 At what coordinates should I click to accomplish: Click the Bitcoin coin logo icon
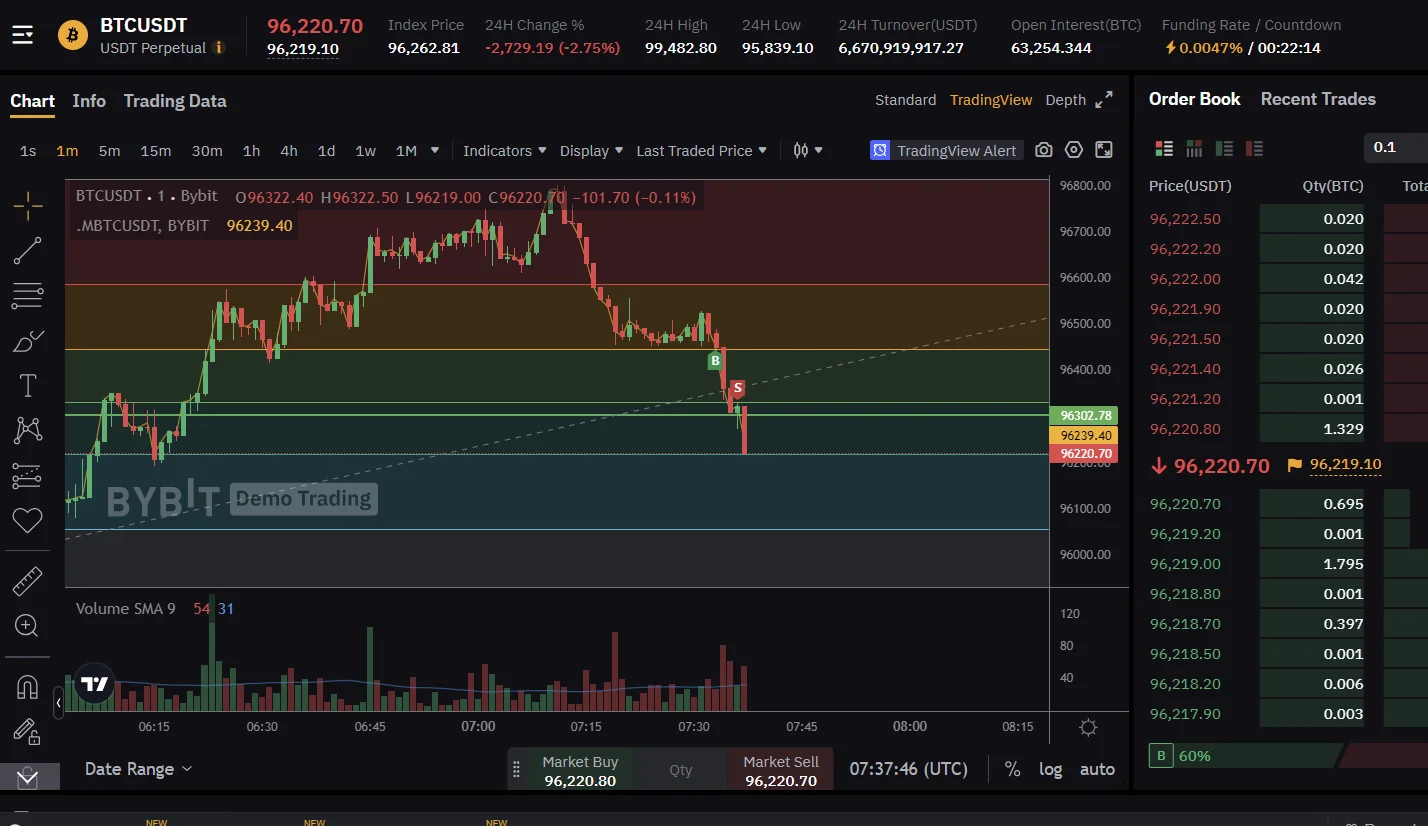click(73, 36)
